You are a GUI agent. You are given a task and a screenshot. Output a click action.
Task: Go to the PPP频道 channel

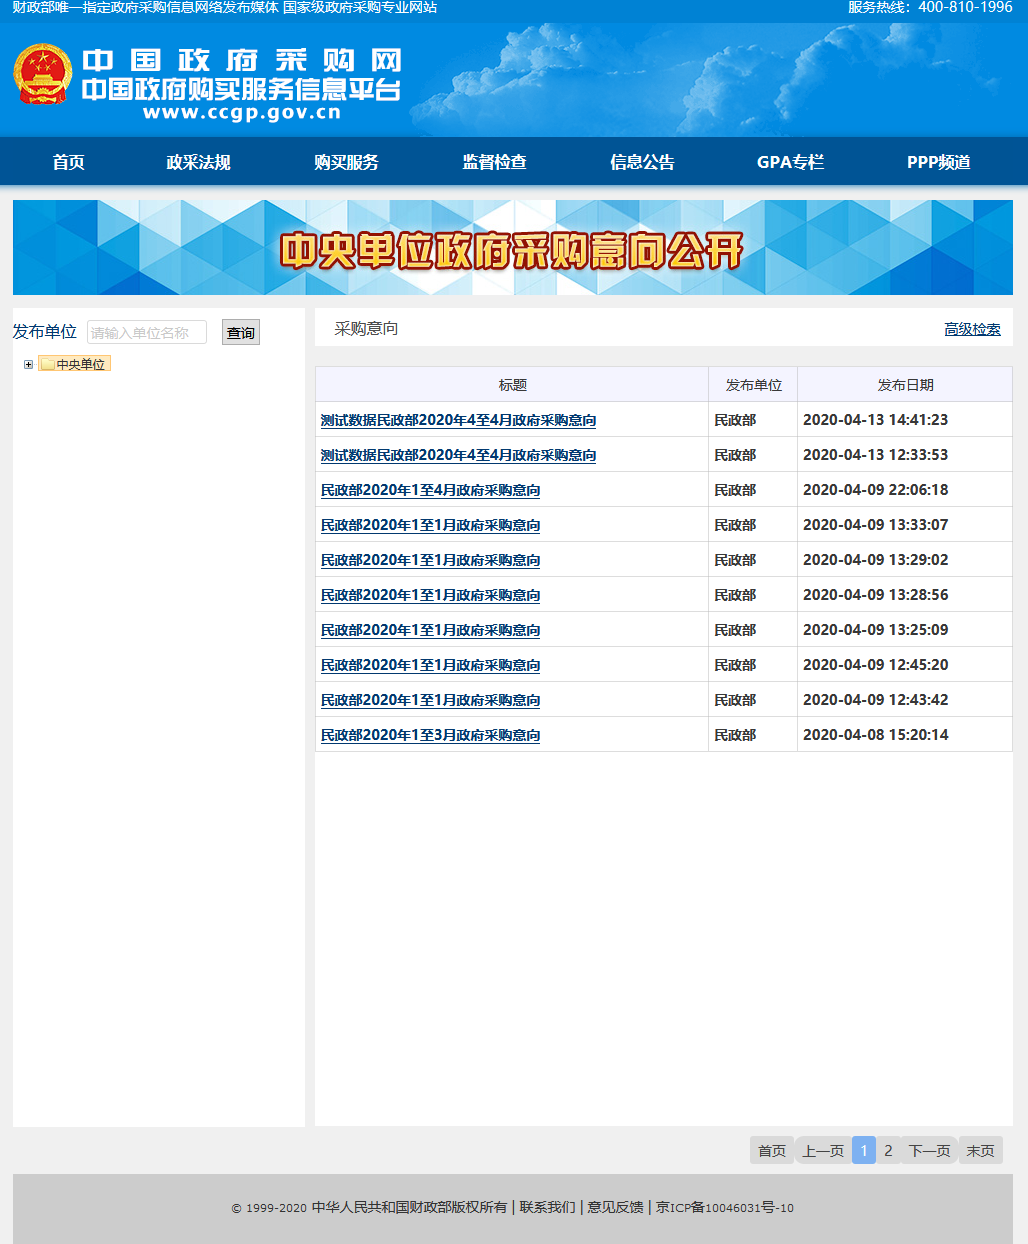point(938,162)
